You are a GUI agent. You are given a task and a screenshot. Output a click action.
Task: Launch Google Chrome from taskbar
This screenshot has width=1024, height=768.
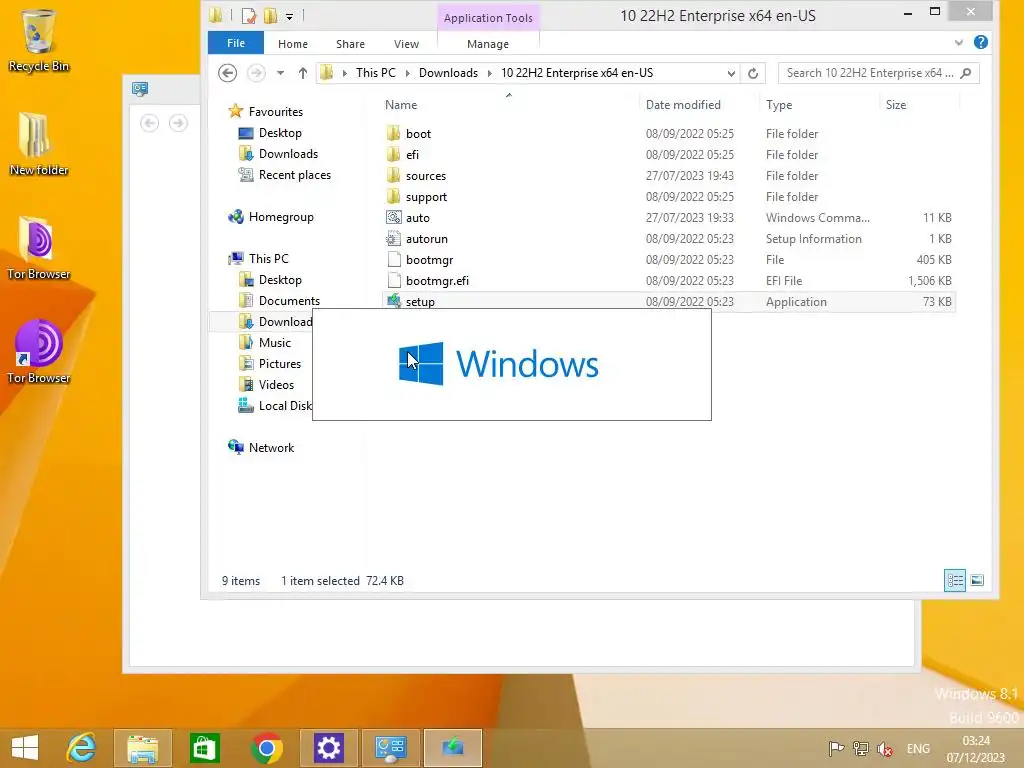(x=266, y=748)
